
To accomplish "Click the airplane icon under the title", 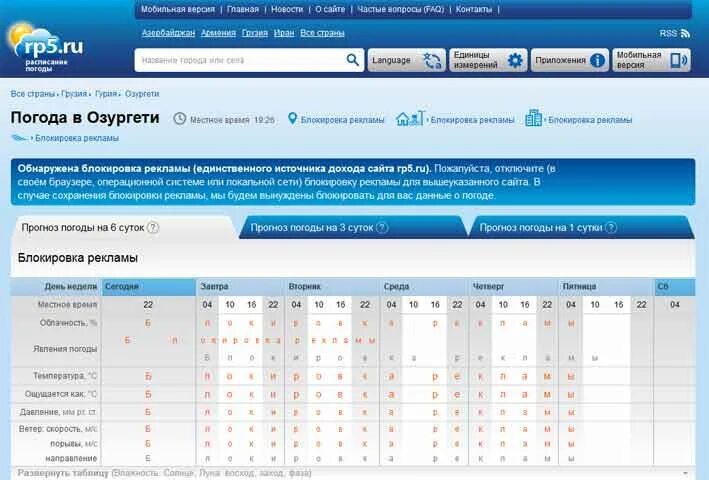I will pos(19,138).
